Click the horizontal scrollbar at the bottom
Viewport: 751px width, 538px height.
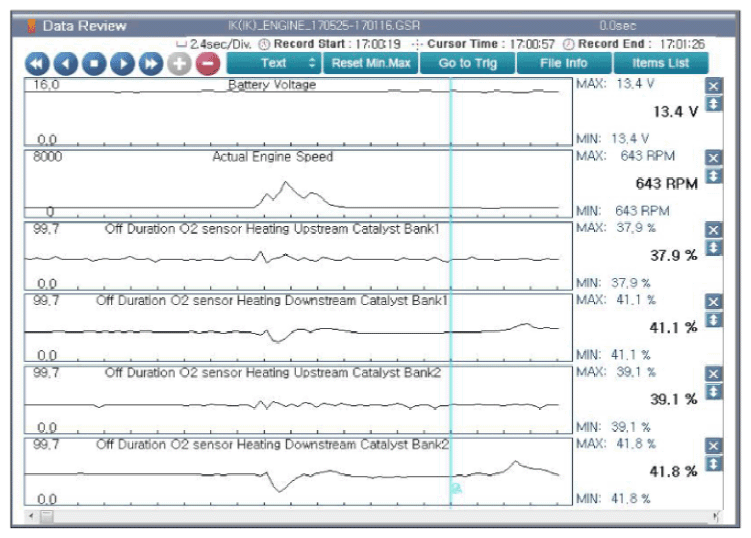tap(370, 516)
